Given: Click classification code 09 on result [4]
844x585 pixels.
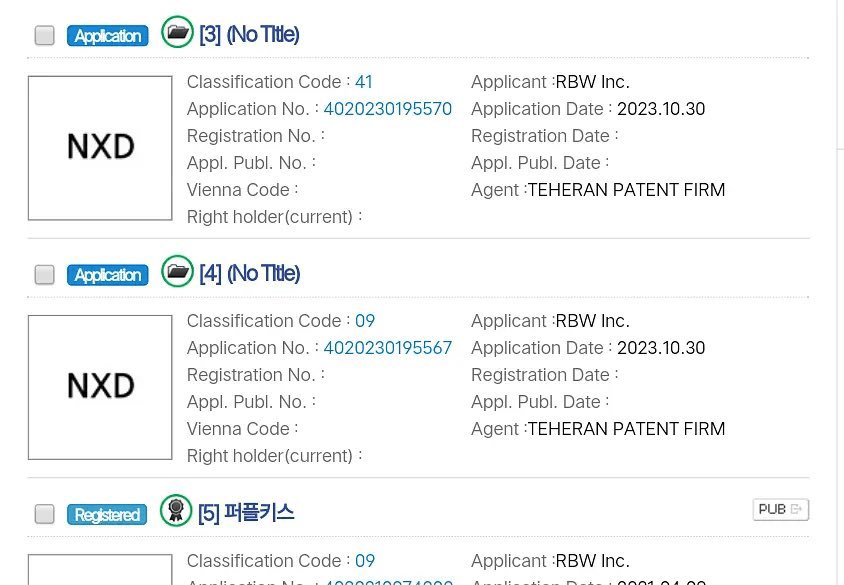Looking at the screenshot, I should [x=365, y=321].
